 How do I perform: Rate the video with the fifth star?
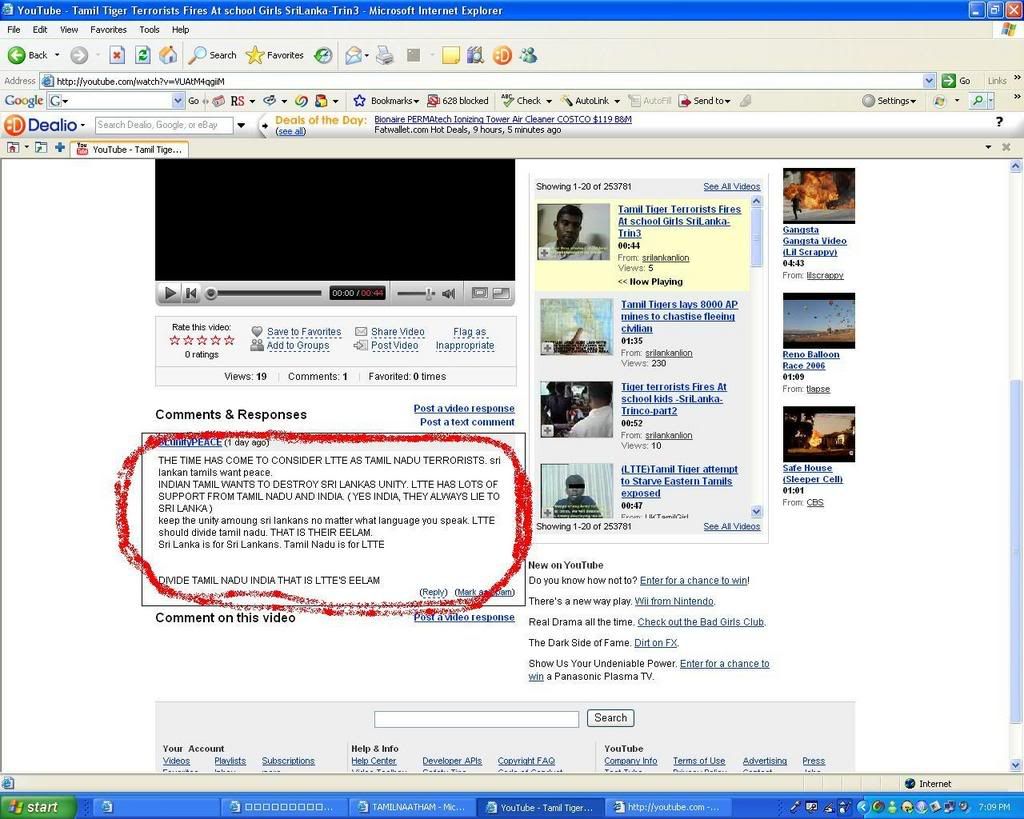[x=229, y=340]
